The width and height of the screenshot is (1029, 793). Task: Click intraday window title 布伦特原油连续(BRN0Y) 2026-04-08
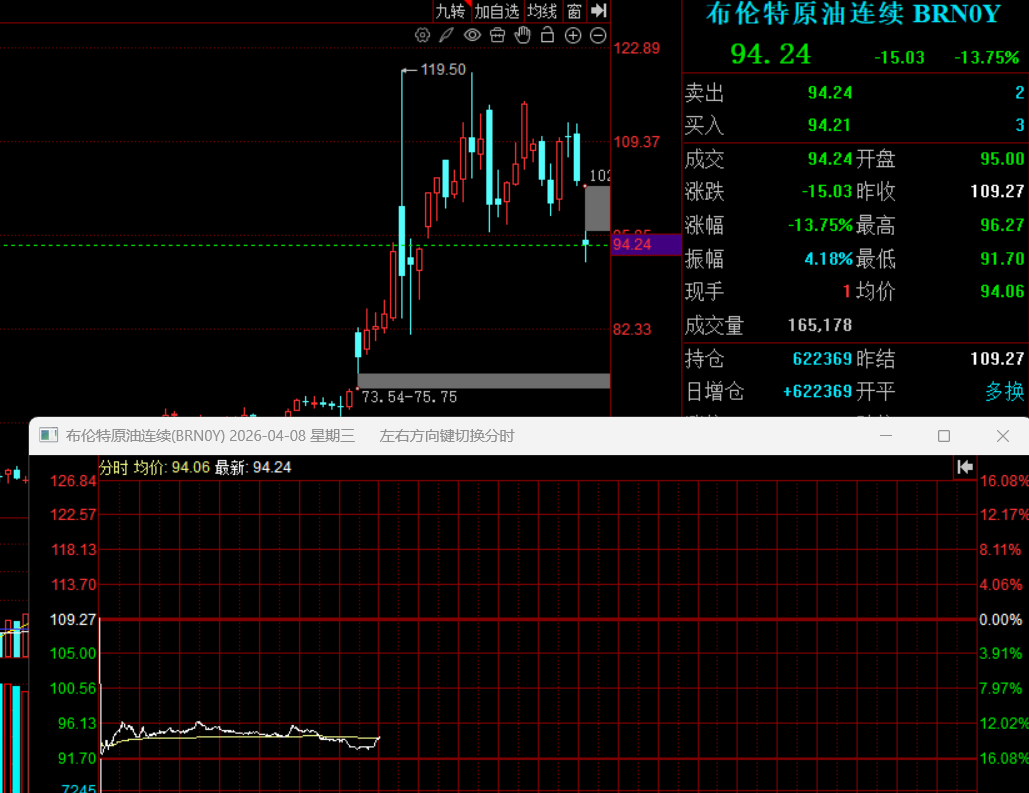pyautogui.click(x=210, y=436)
